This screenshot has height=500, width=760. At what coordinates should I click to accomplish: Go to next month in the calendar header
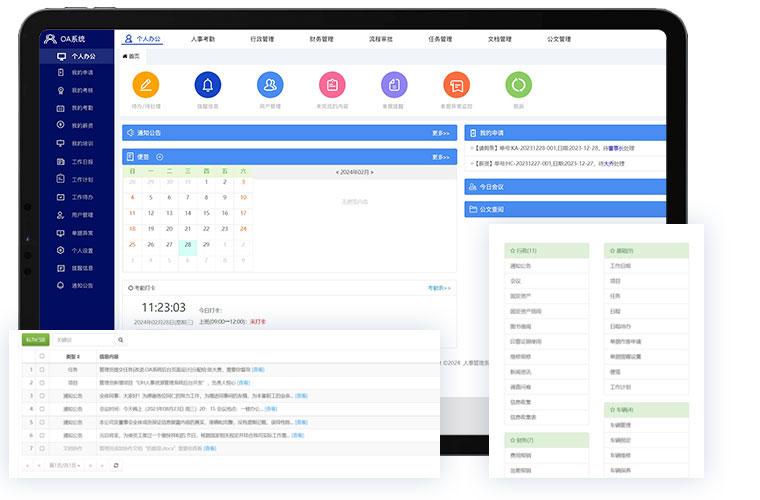372,172
